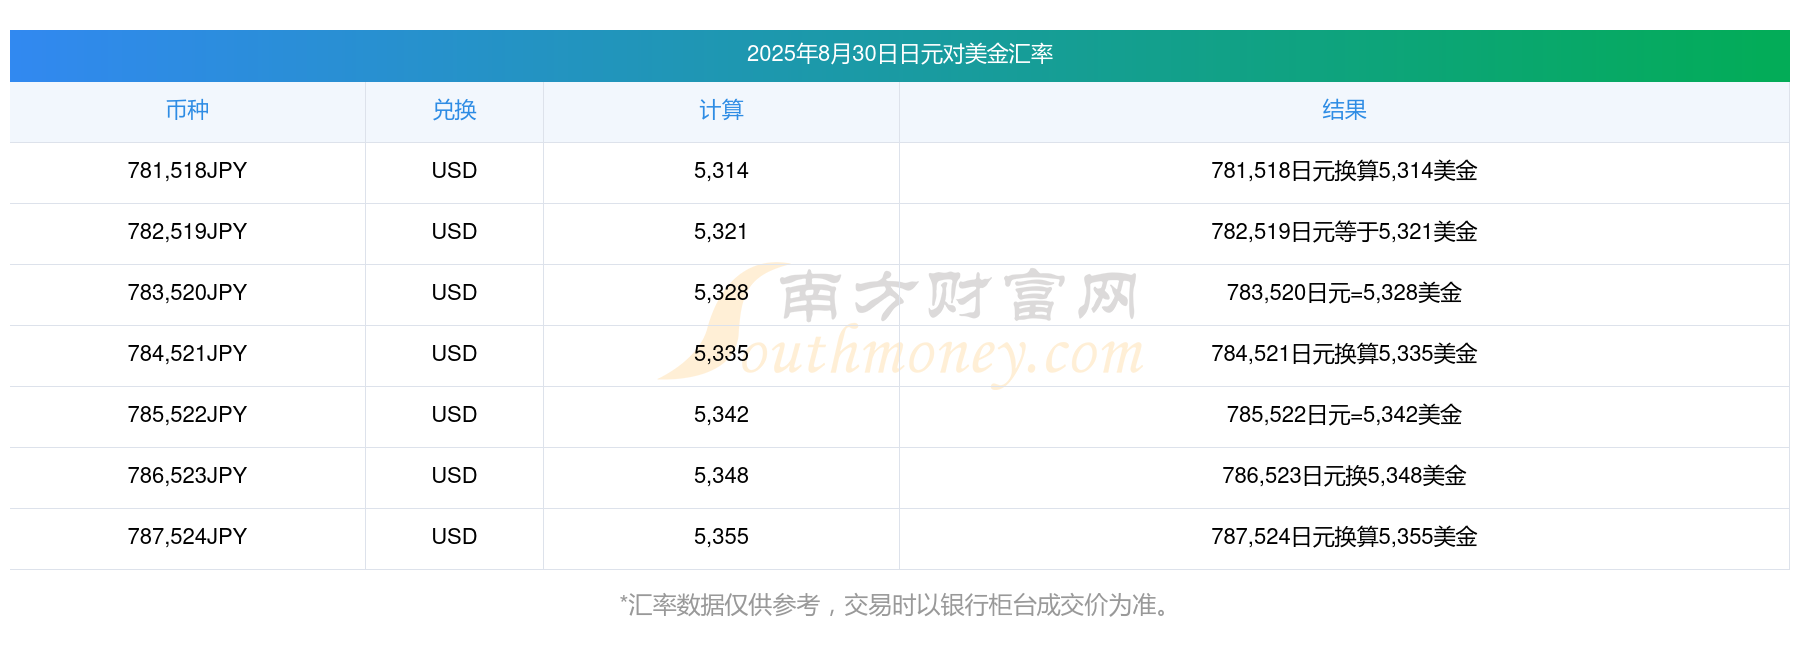The height and width of the screenshot is (650, 1800).
Task: Click USD in the 786,523JPY row
Action: (x=454, y=476)
